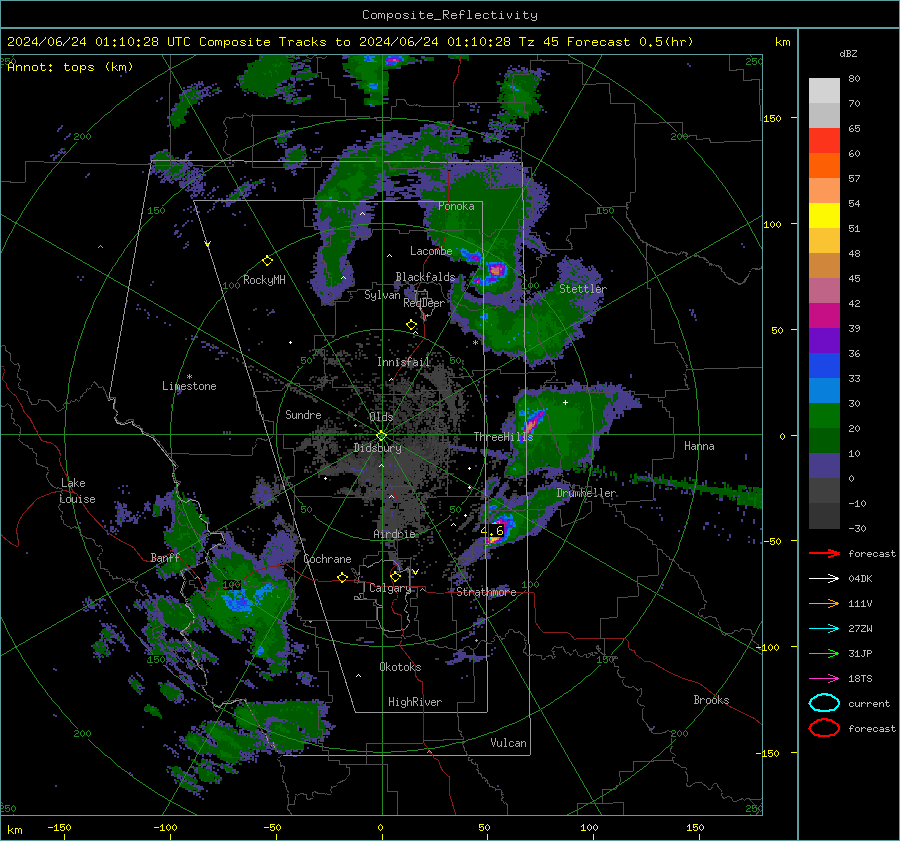Click the Drumheller town label

(587, 493)
